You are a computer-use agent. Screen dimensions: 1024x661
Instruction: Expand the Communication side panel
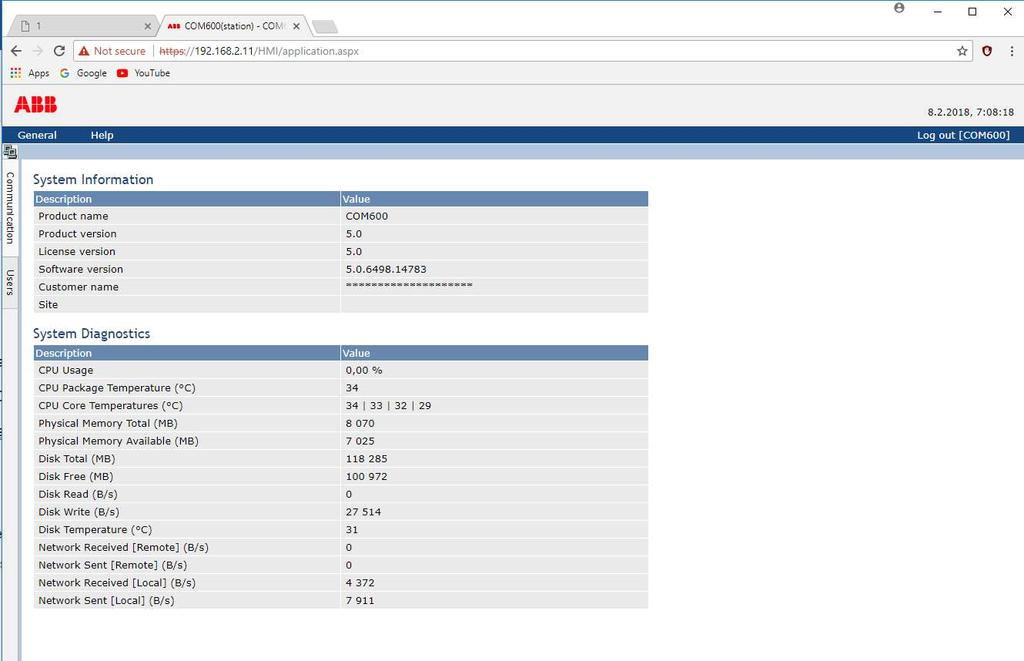point(10,208)
